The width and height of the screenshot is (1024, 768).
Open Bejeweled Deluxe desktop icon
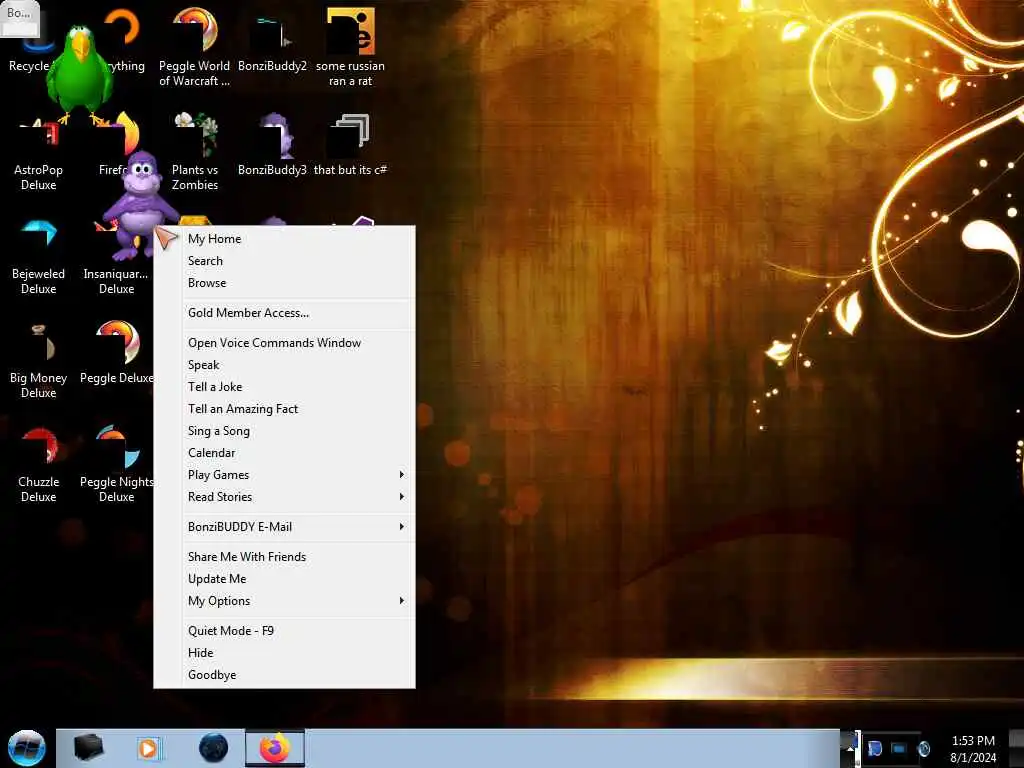(39, 257)
